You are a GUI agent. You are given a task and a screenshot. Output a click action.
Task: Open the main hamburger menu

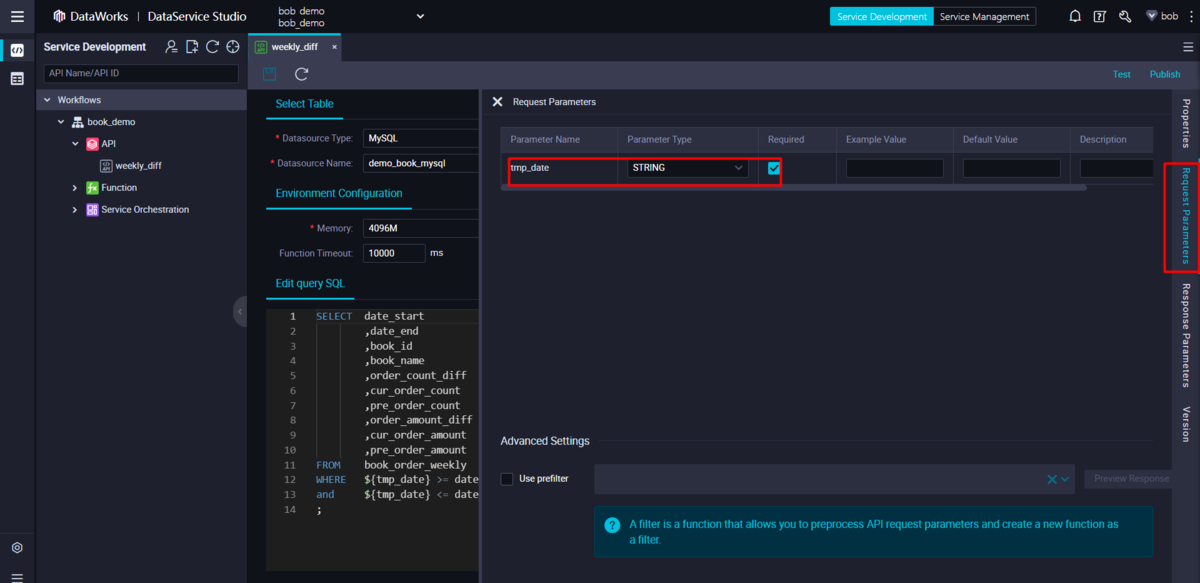pyautogui.click(x=17, y=16)
